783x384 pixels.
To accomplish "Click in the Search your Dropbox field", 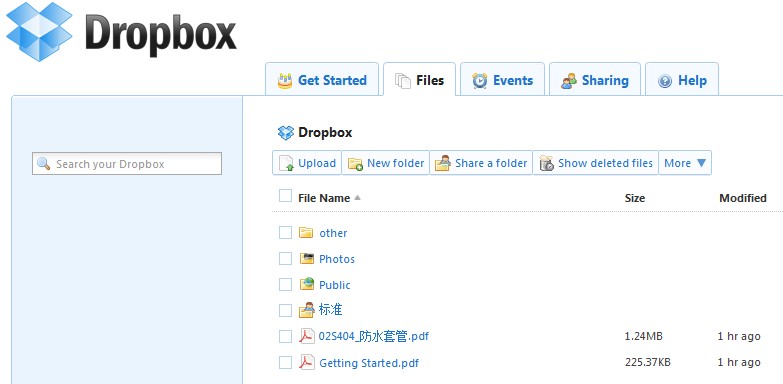I will point(127,164).
